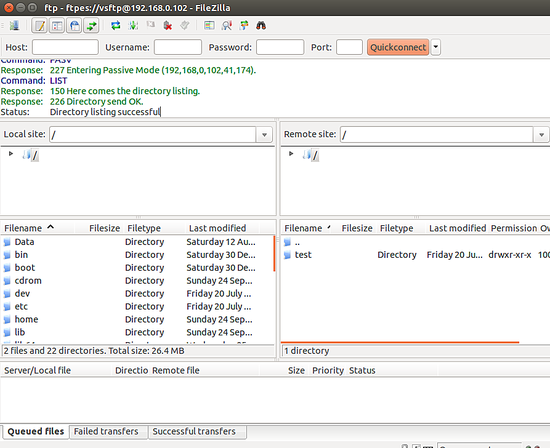Toggle message log display button
This screenshot has width=550, height=448.
click(x=40, y=26)
